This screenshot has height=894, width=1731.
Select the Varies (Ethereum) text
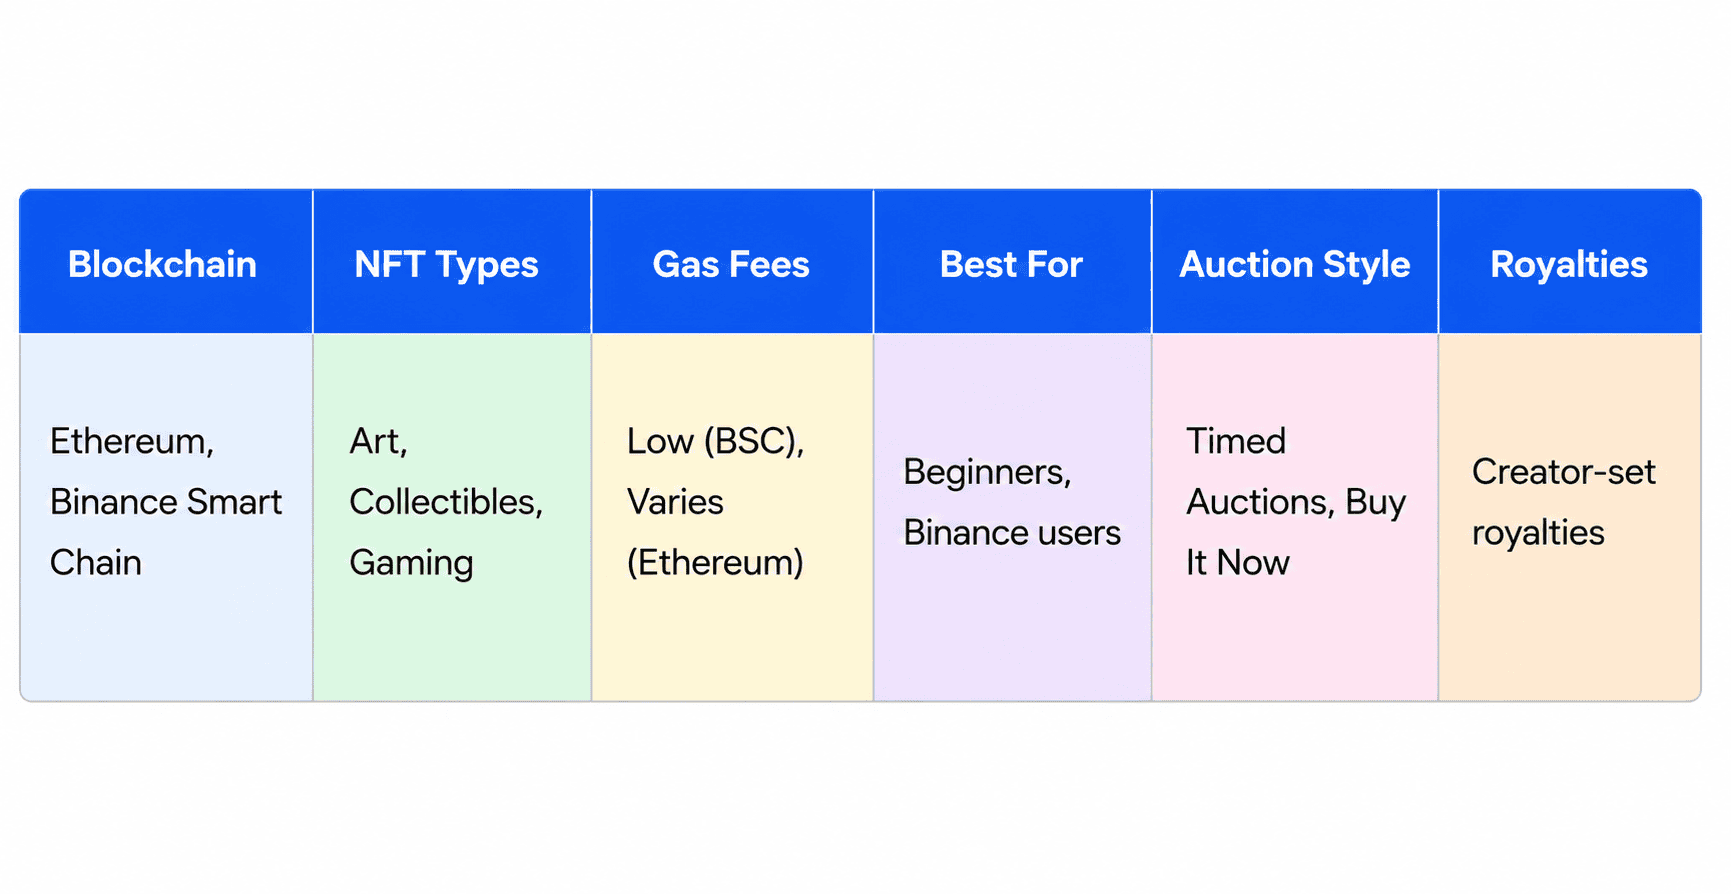(715, 532)
